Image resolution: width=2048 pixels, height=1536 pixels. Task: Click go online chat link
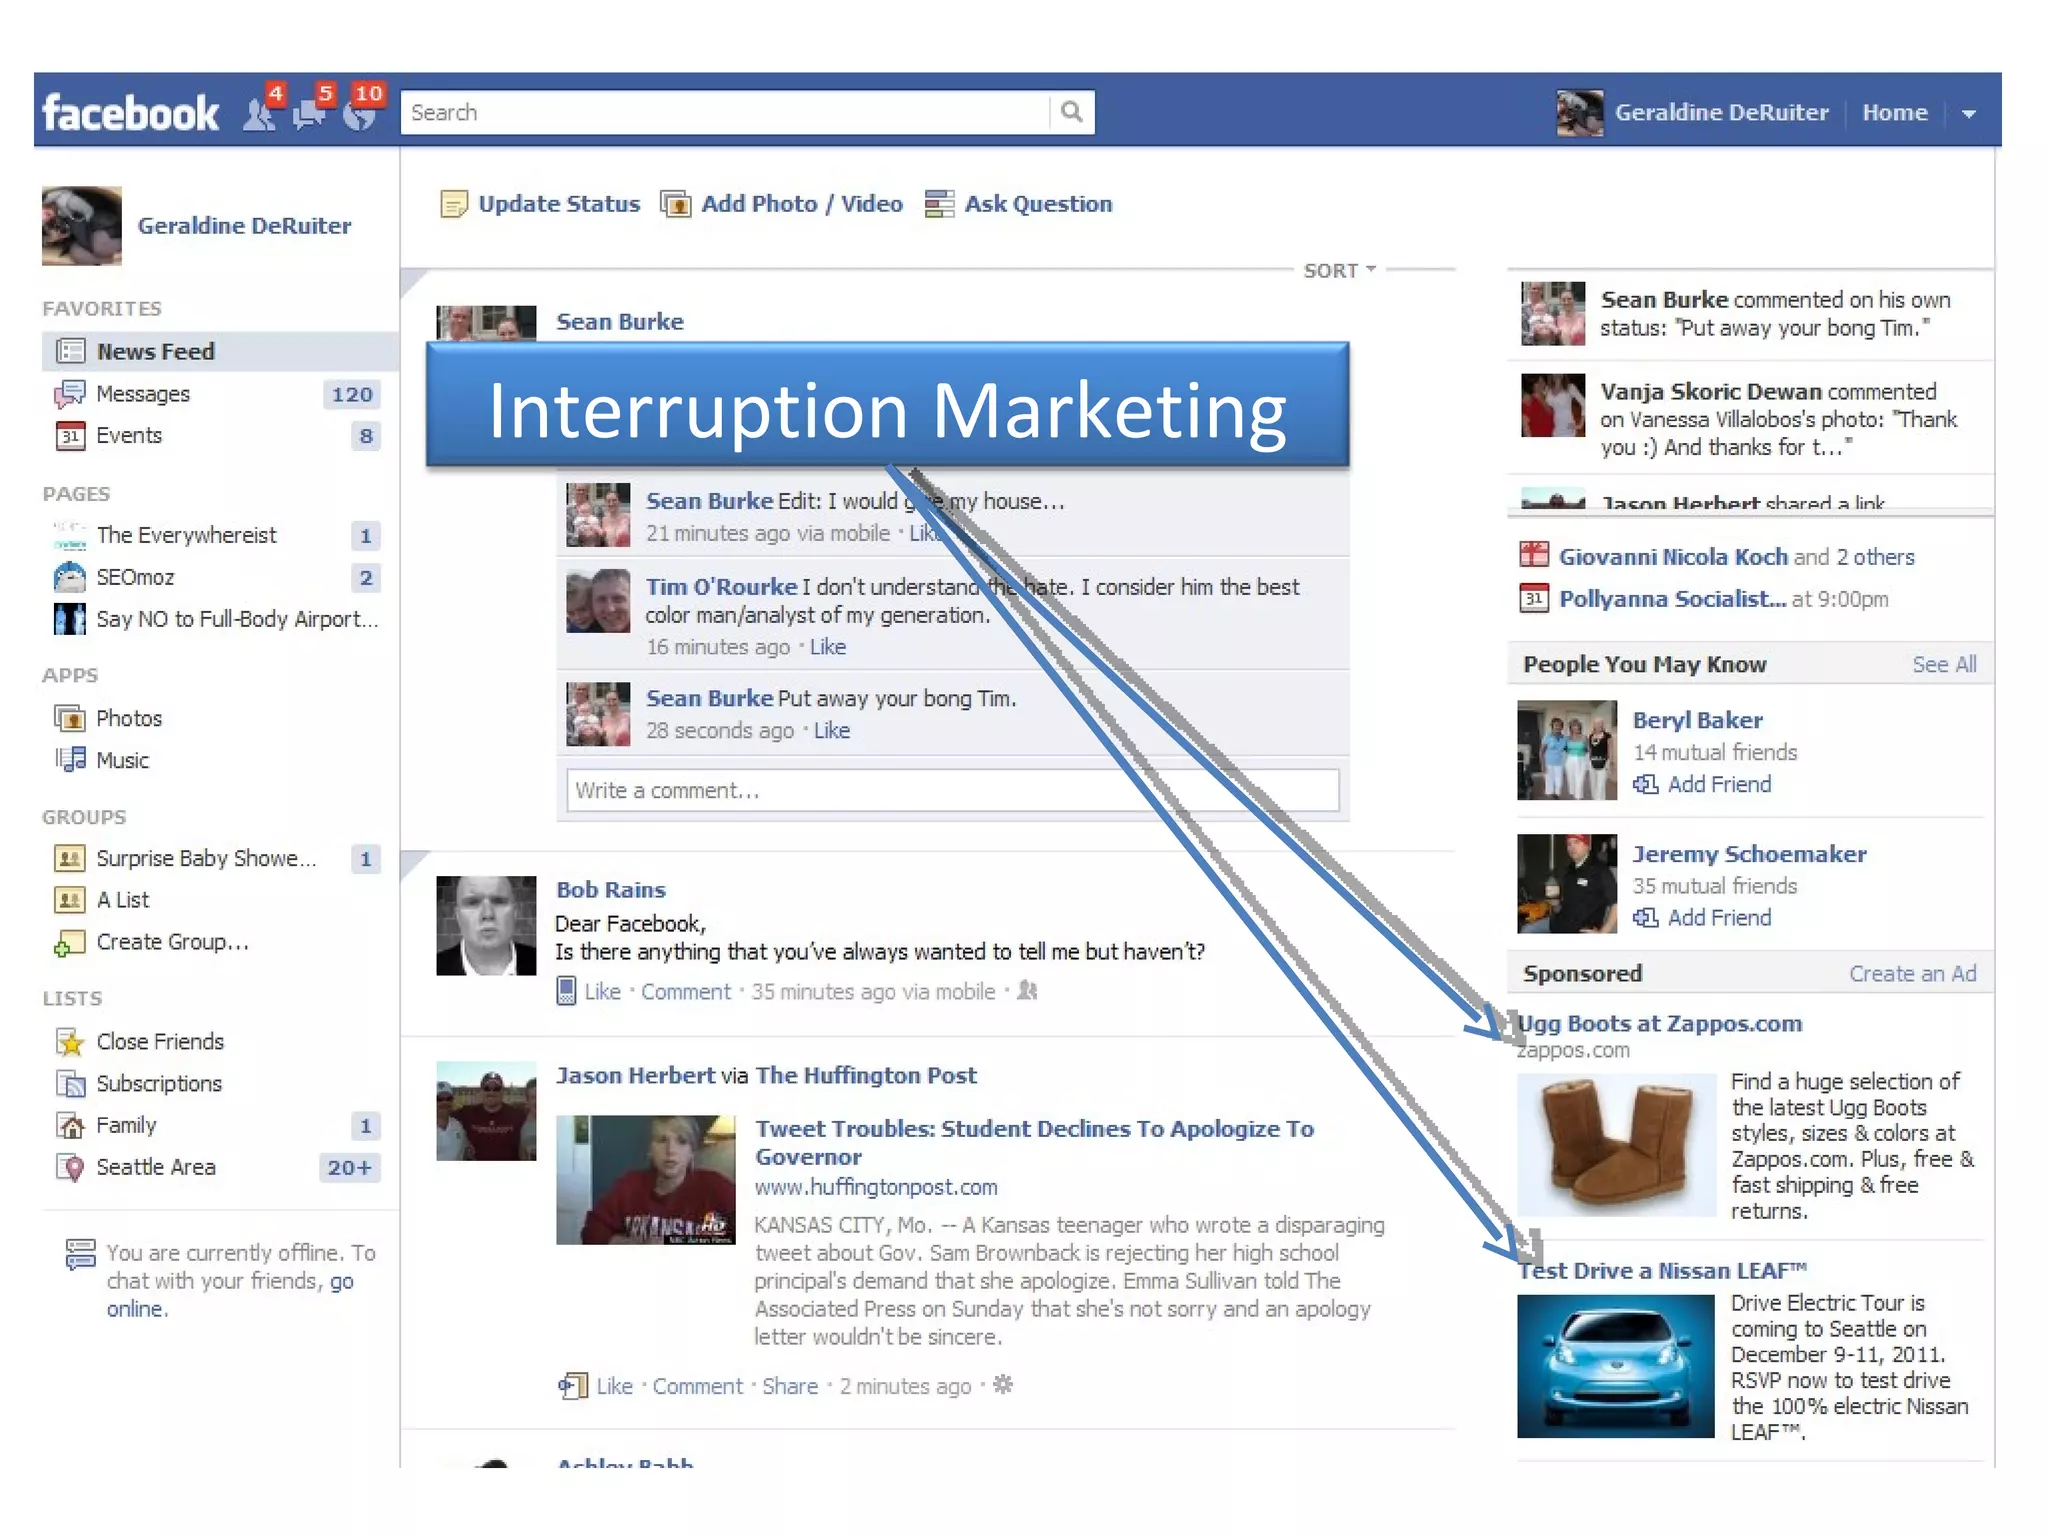pos(230,1295)
